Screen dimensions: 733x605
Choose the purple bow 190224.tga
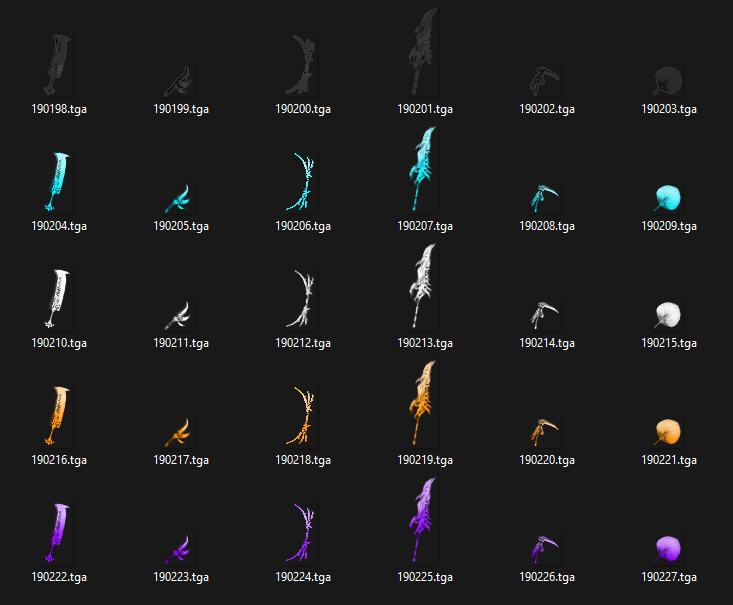(302, 533)
